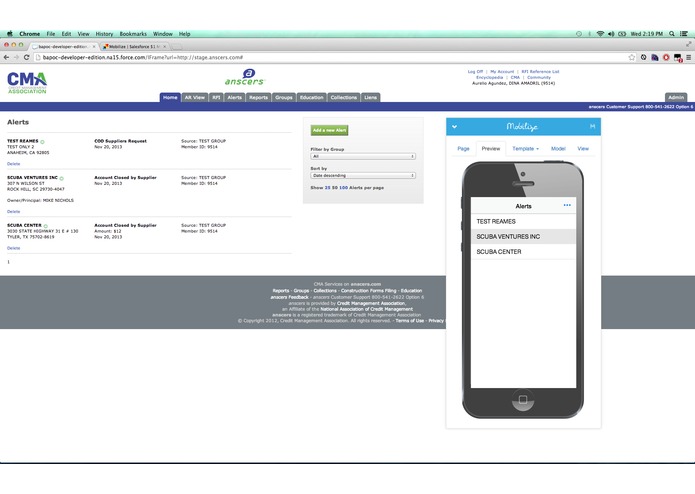Viewport: 695px width, 494px height.
Task: Click the red circular extension icon
Action: [x=666, y=58]
